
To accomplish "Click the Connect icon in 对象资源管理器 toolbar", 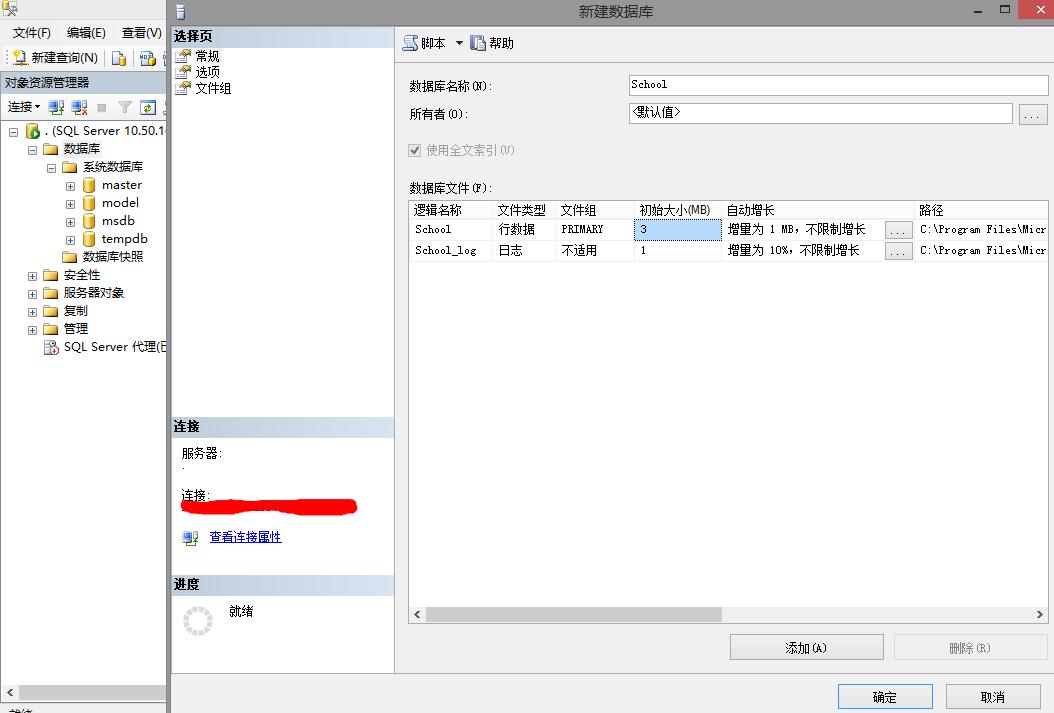I will pyautogui.click(x=55, y=107).
